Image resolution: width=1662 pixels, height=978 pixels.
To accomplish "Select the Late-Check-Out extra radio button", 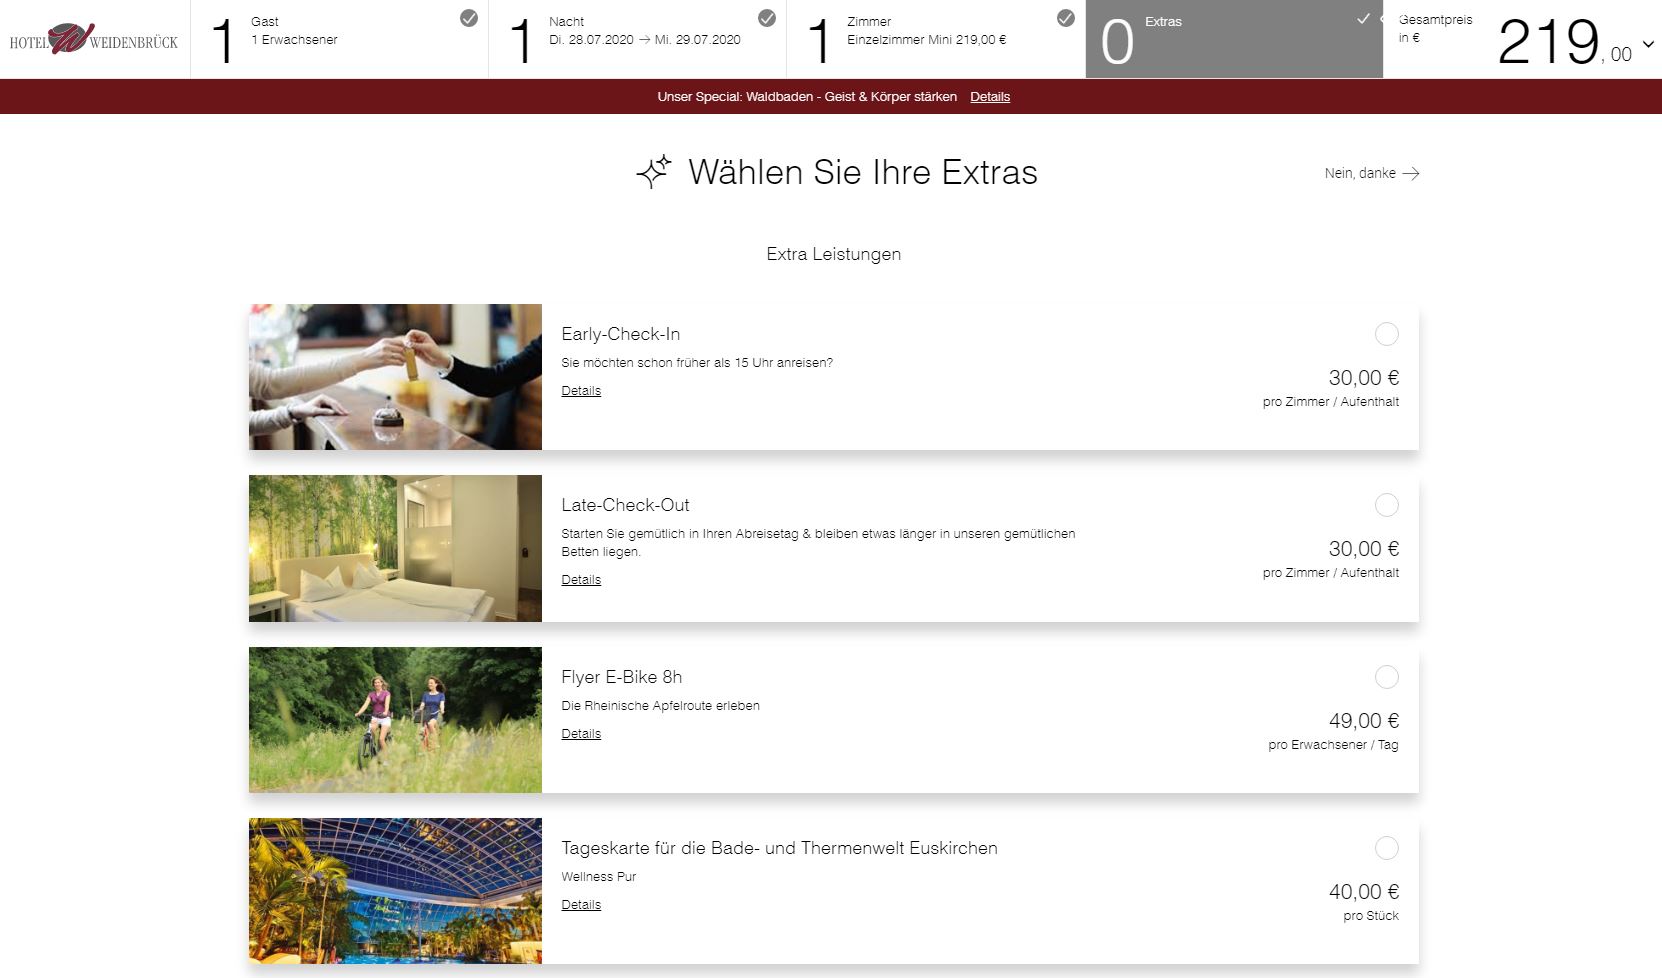I will (1386, 505).
